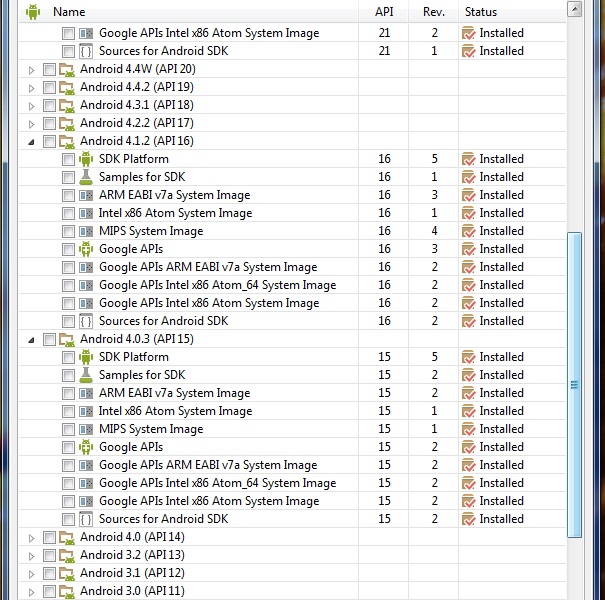Screen dimensions: 605x600
Task: Click the Android 4.4W folder icon
Action: coord(68,69)
